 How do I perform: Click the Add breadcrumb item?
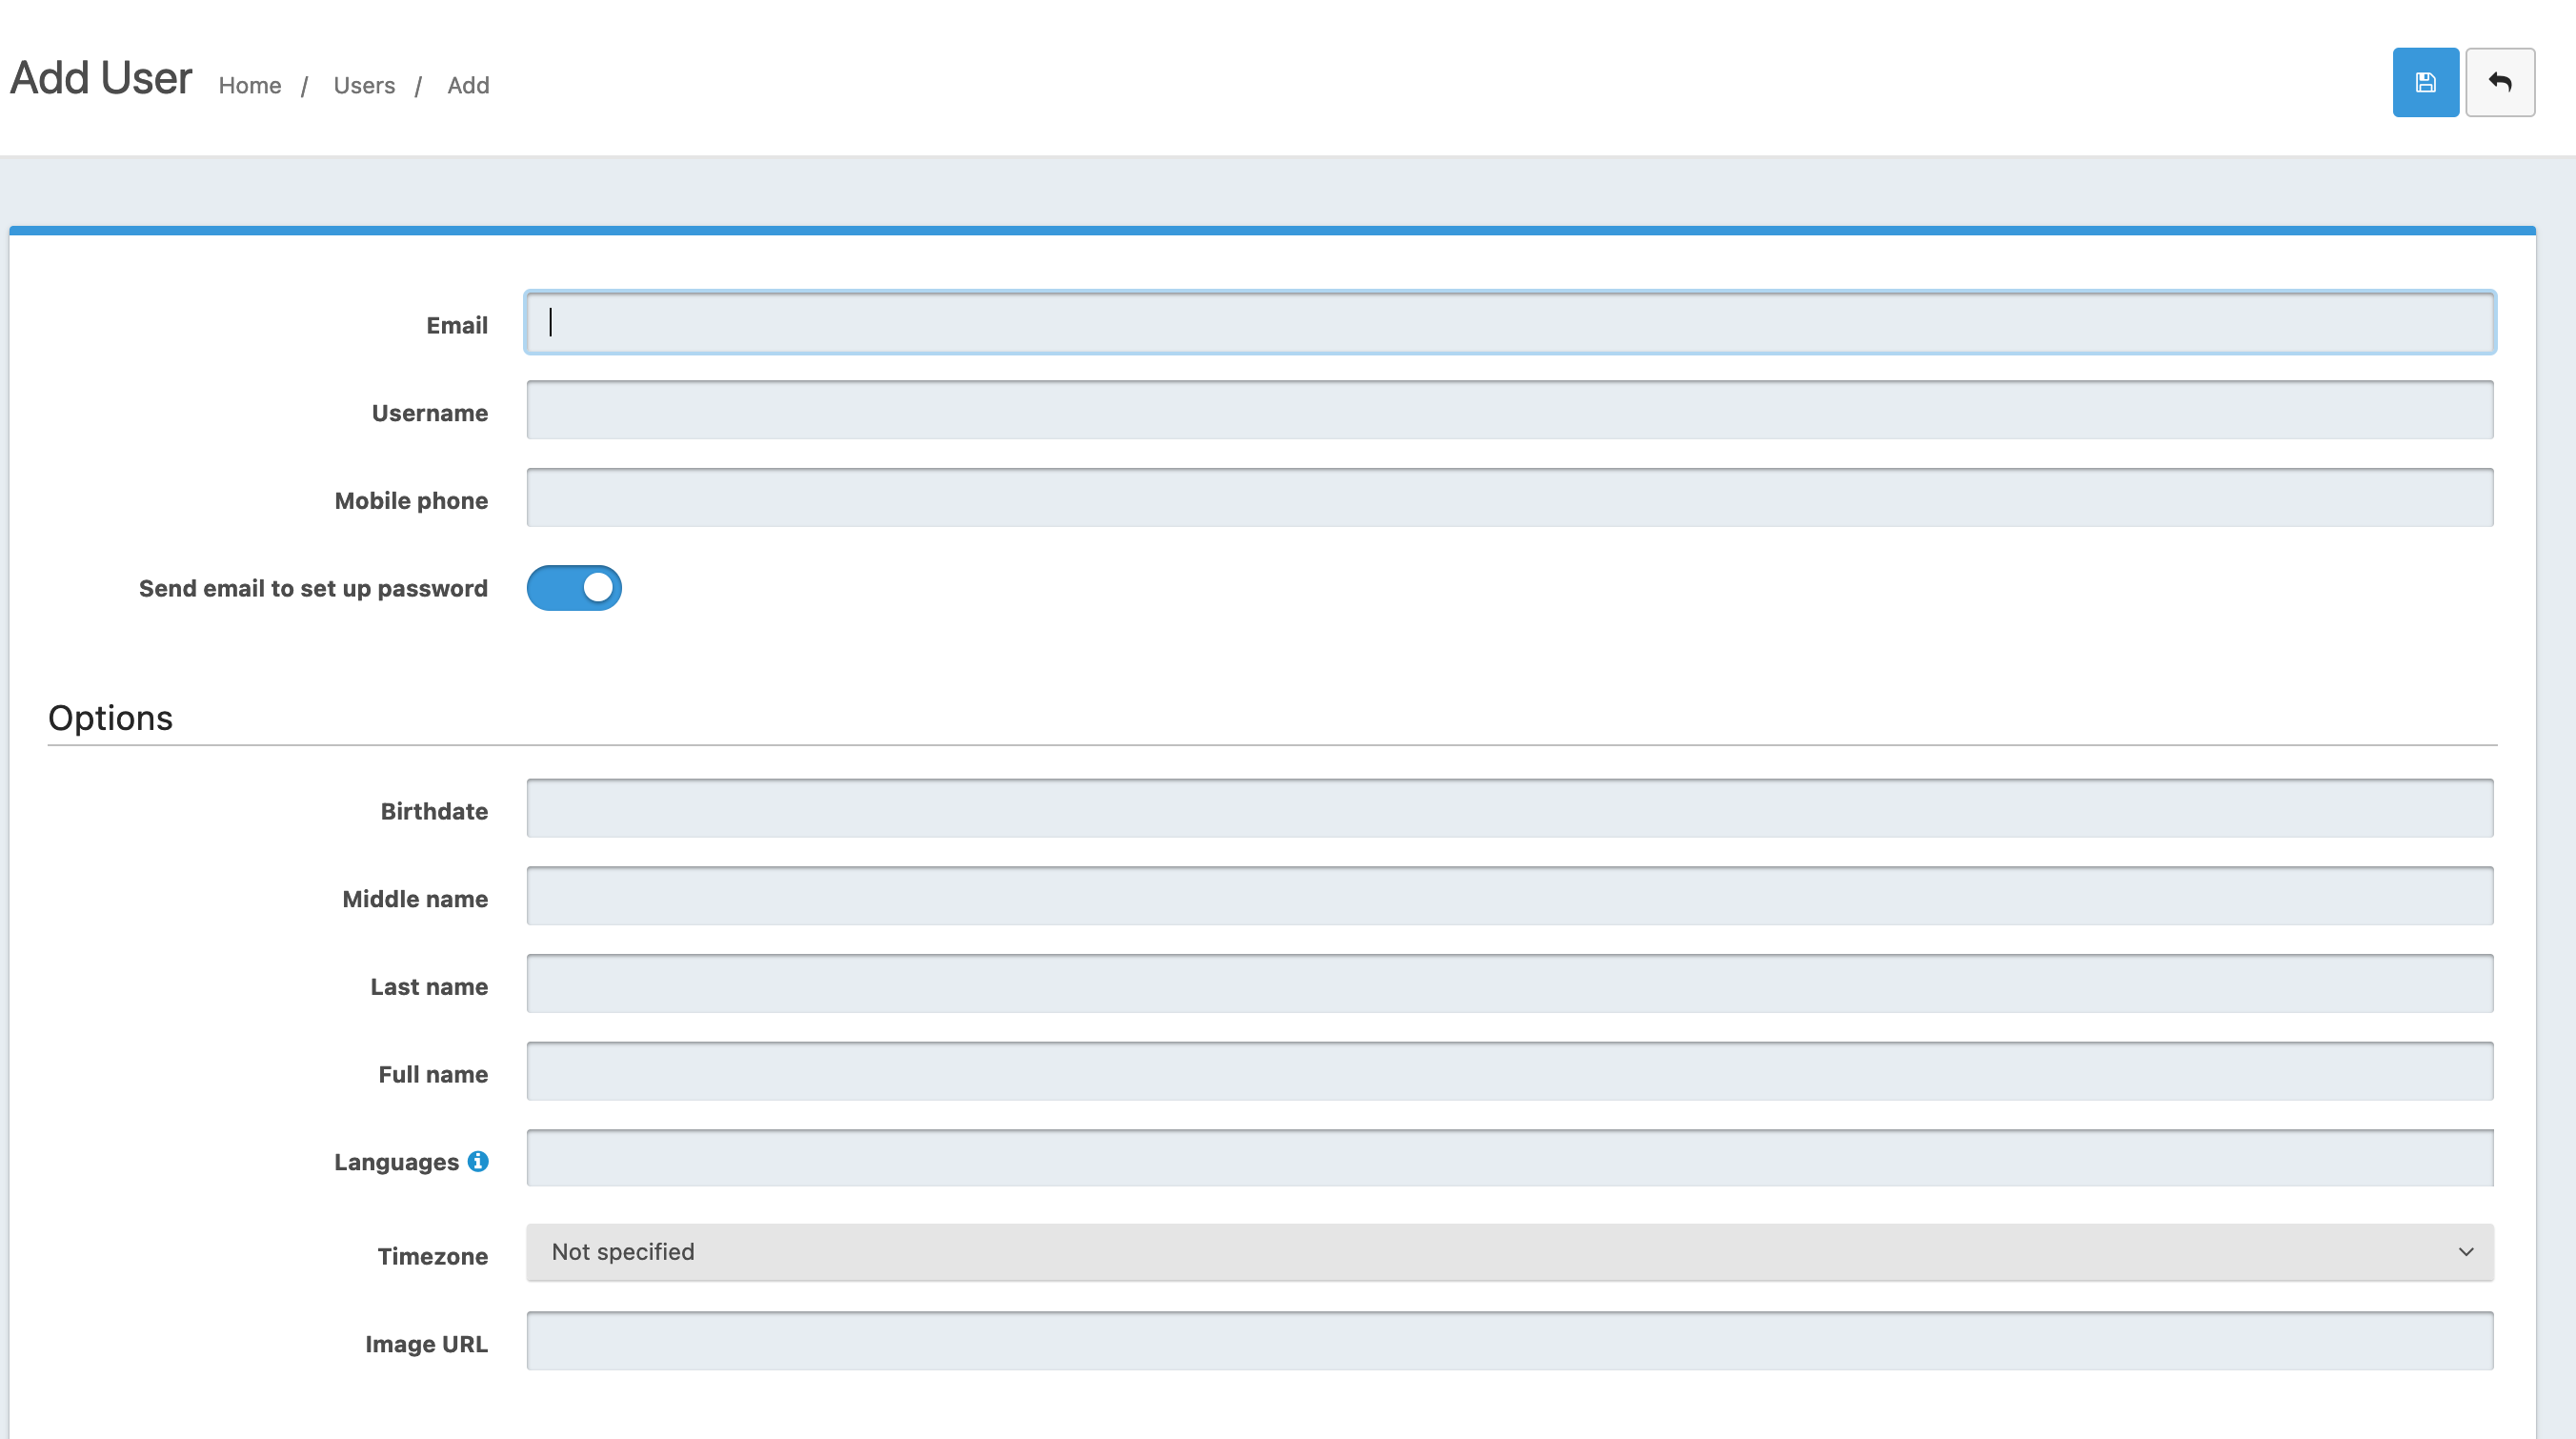click(467, 85)
